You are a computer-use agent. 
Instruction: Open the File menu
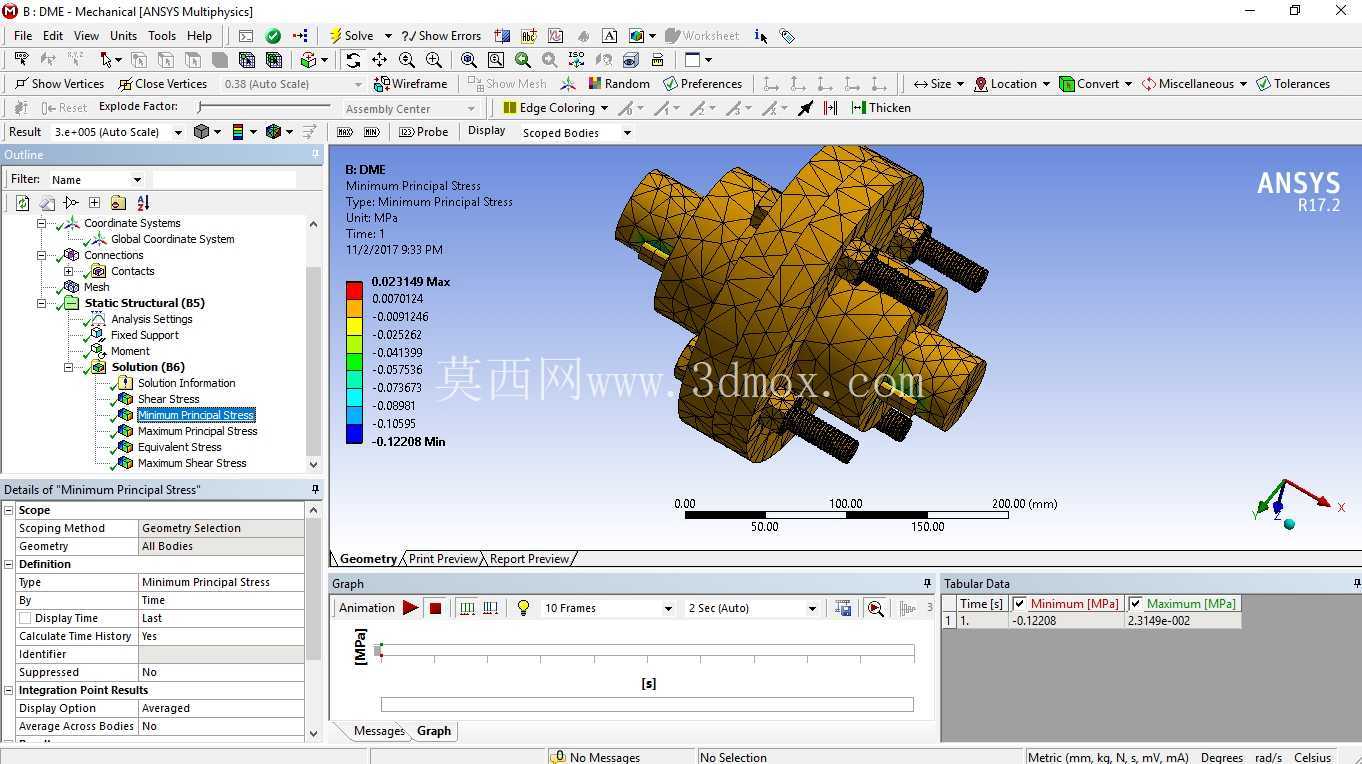point(23,36)
